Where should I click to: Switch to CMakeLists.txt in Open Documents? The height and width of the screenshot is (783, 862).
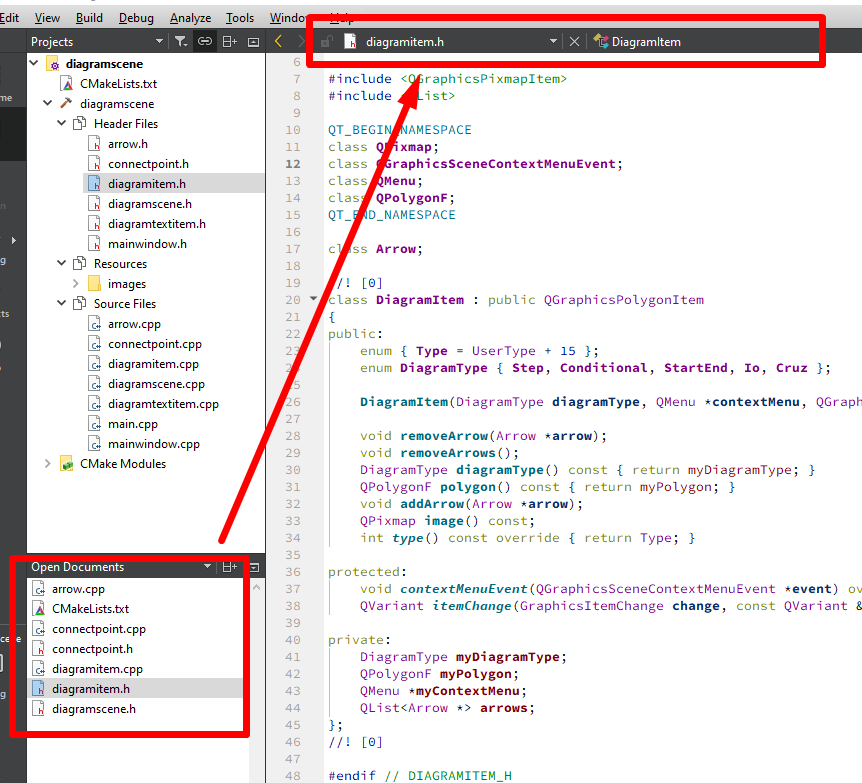pyautogui.click(x=91, y=609)
